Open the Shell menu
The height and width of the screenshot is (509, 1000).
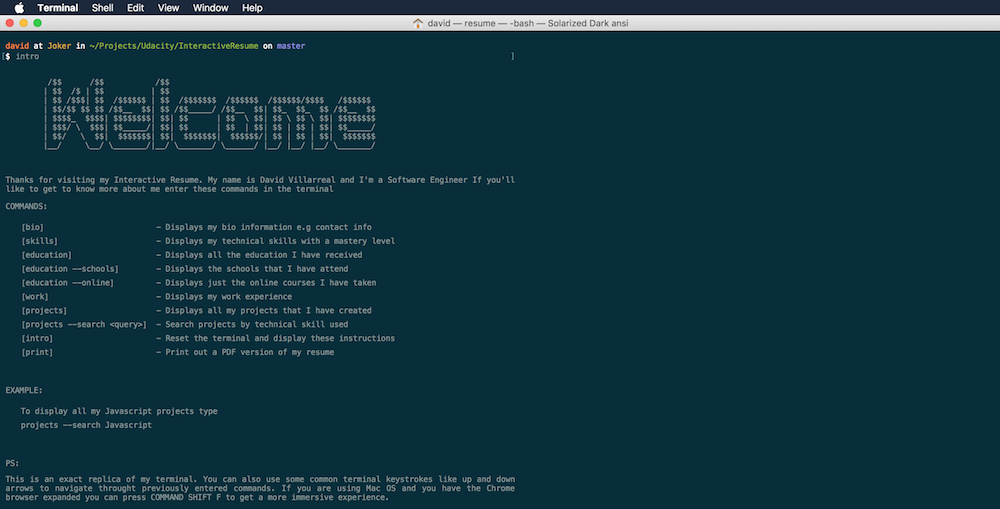(x=102, y=8)
